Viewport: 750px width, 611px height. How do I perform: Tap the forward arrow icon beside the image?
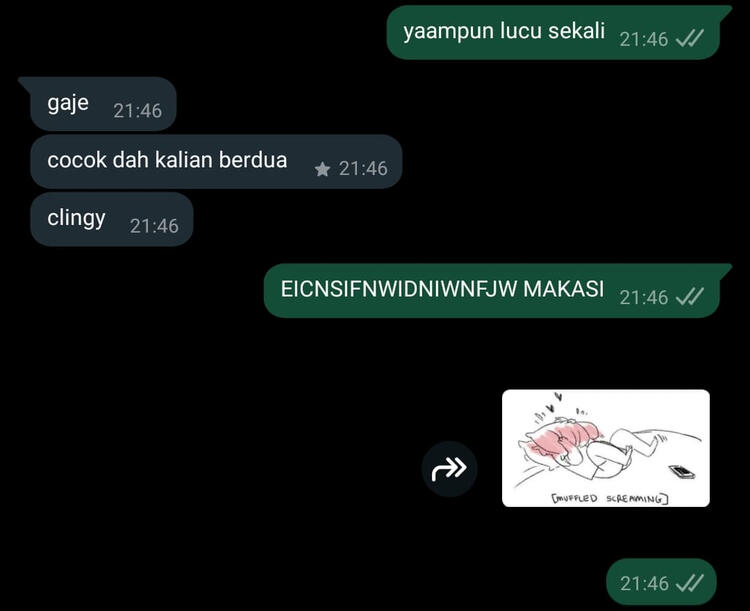(x=449, y=468)
